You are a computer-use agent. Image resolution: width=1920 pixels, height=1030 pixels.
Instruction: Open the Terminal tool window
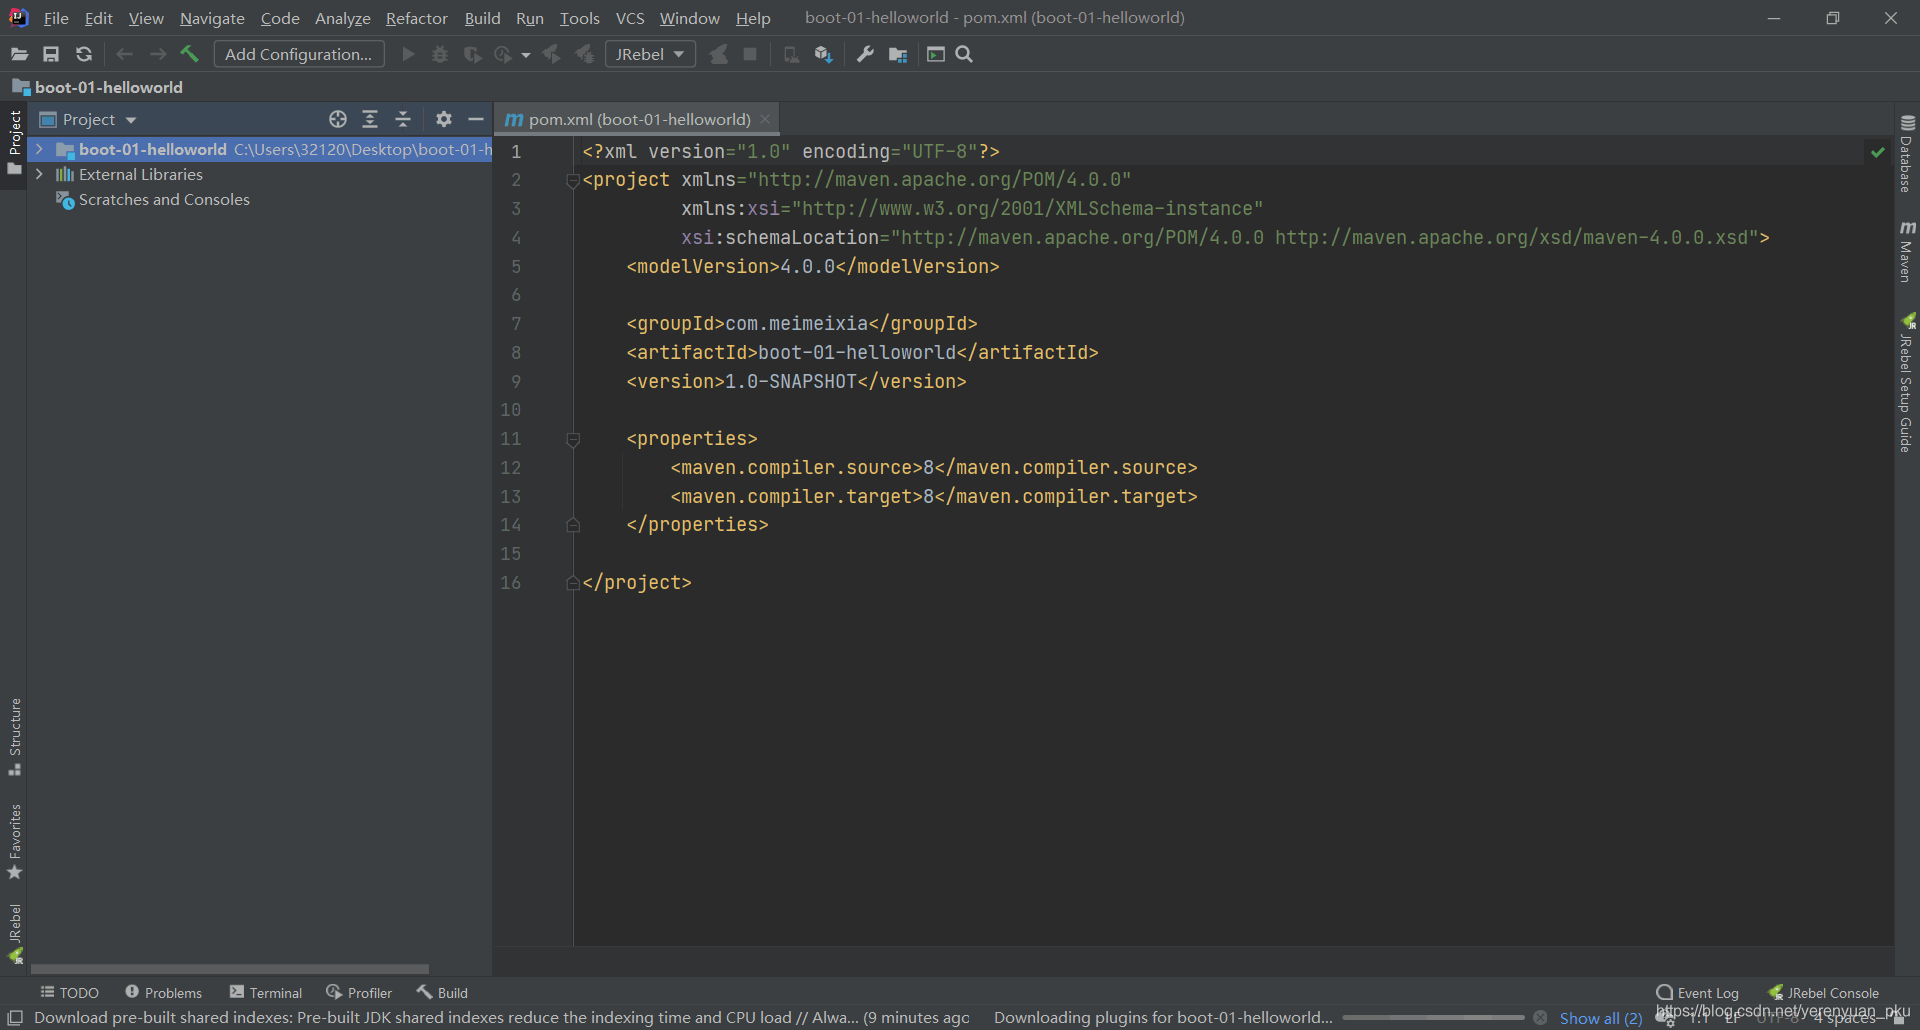point(266,992)
